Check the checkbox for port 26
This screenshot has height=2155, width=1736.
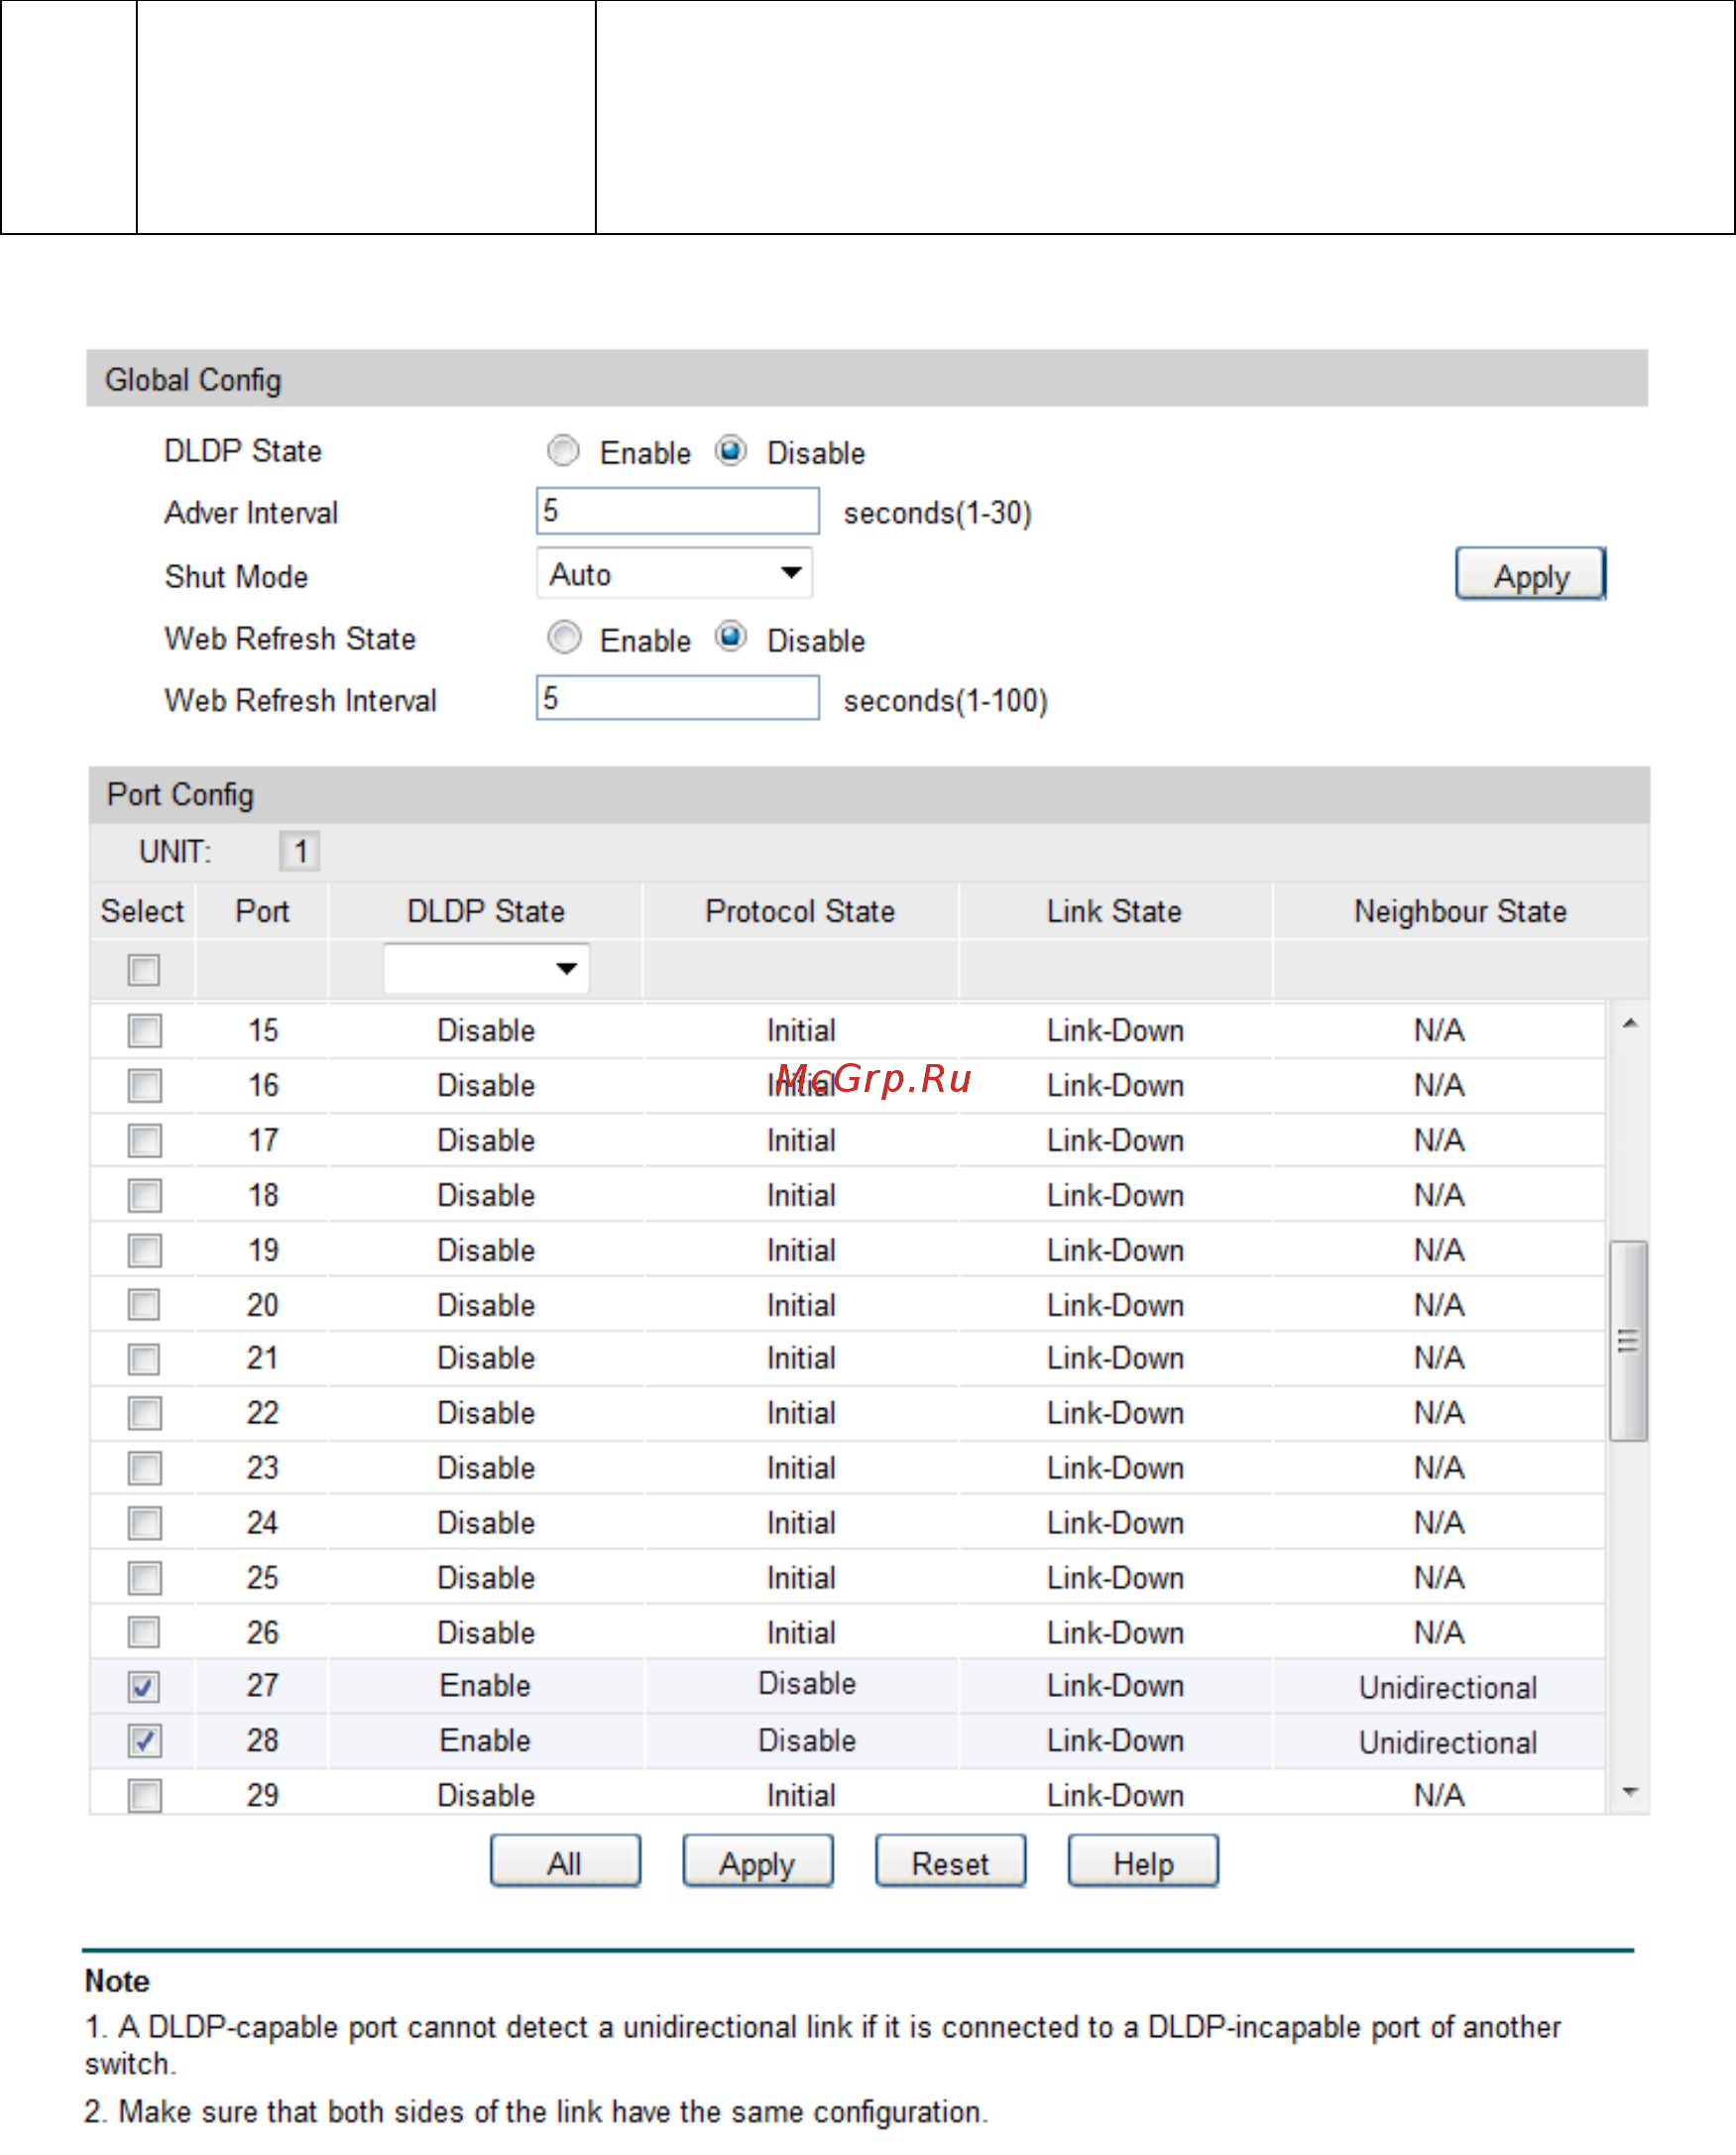click(145, 1633)
